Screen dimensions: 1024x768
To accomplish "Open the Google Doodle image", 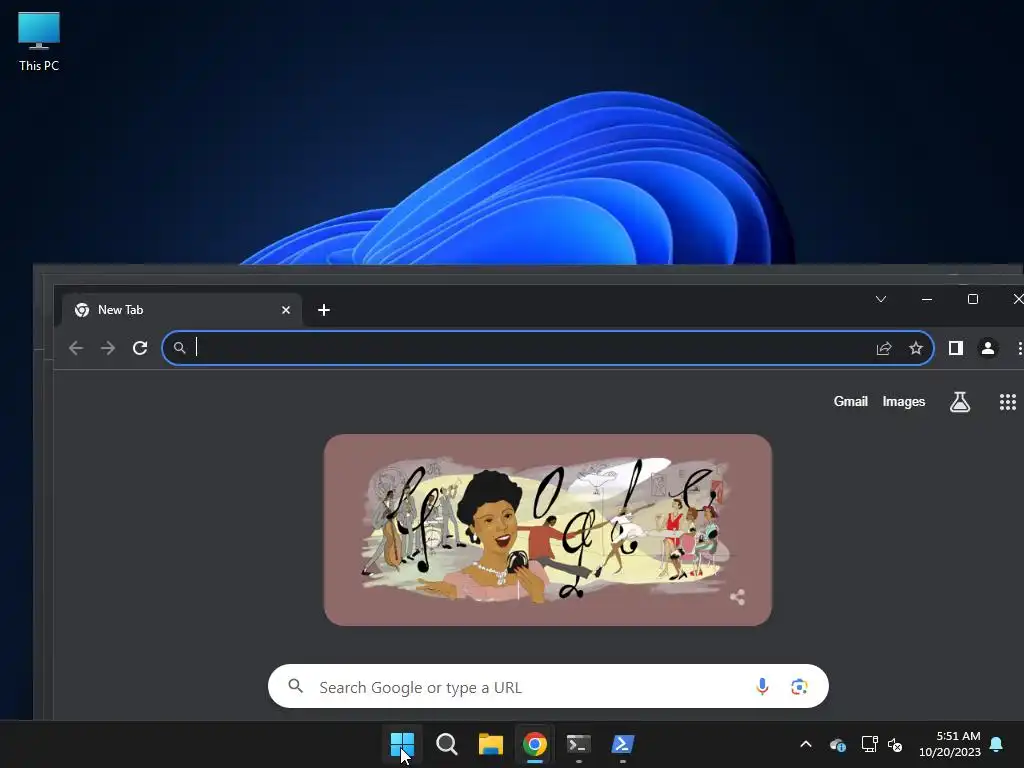I will pyautogui.click(x=547, y=530).
